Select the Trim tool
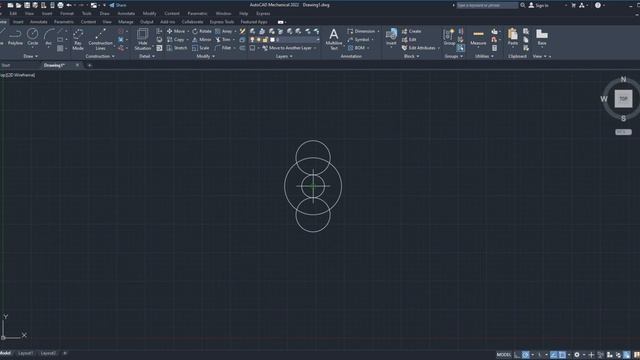 [x=223, y=40]
